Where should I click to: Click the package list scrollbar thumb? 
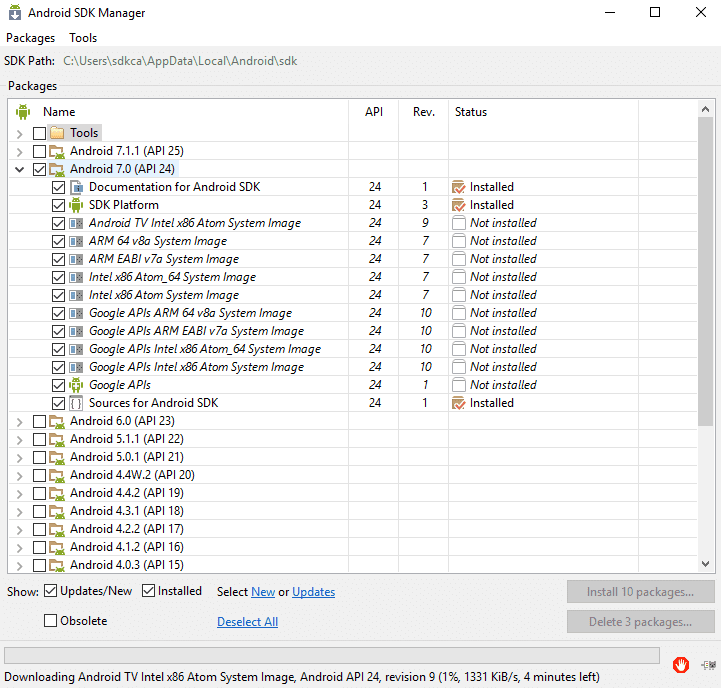(705, 271)
